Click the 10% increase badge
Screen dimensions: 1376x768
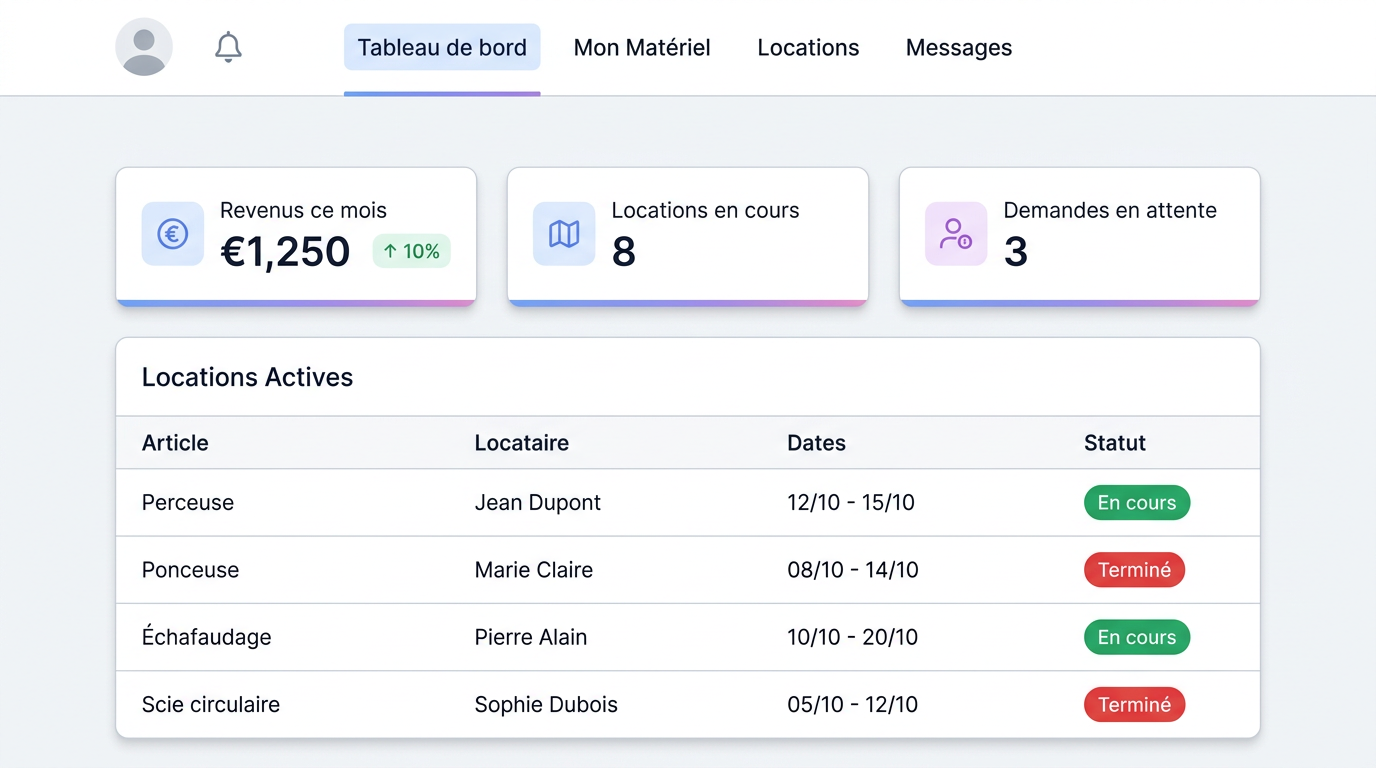[412, 251]
